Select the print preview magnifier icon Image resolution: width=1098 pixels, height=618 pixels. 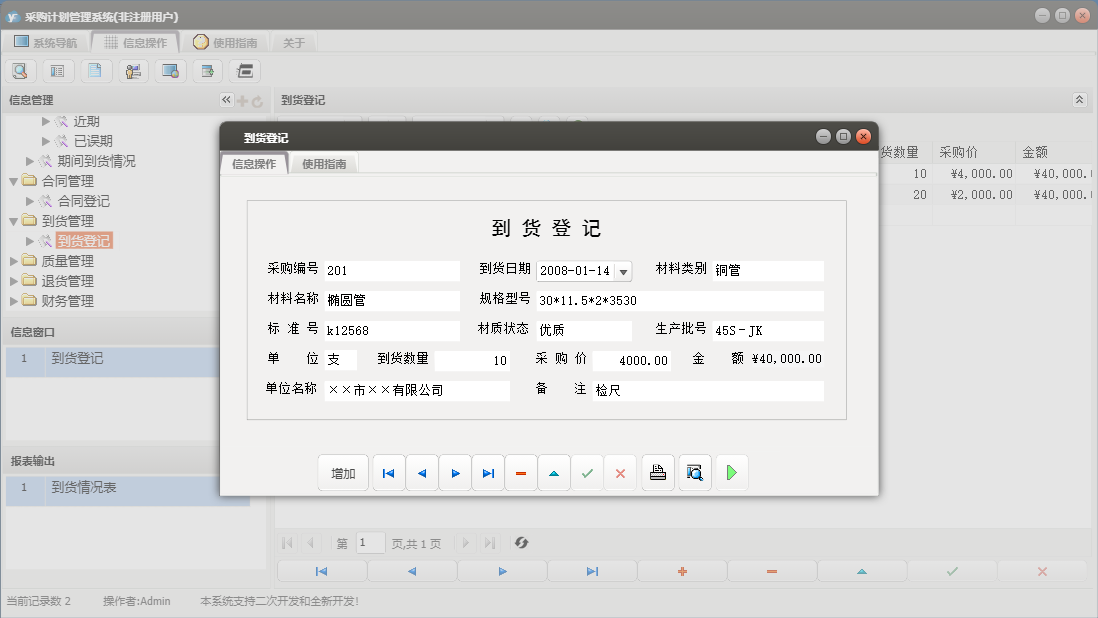(x=694, y=471)
